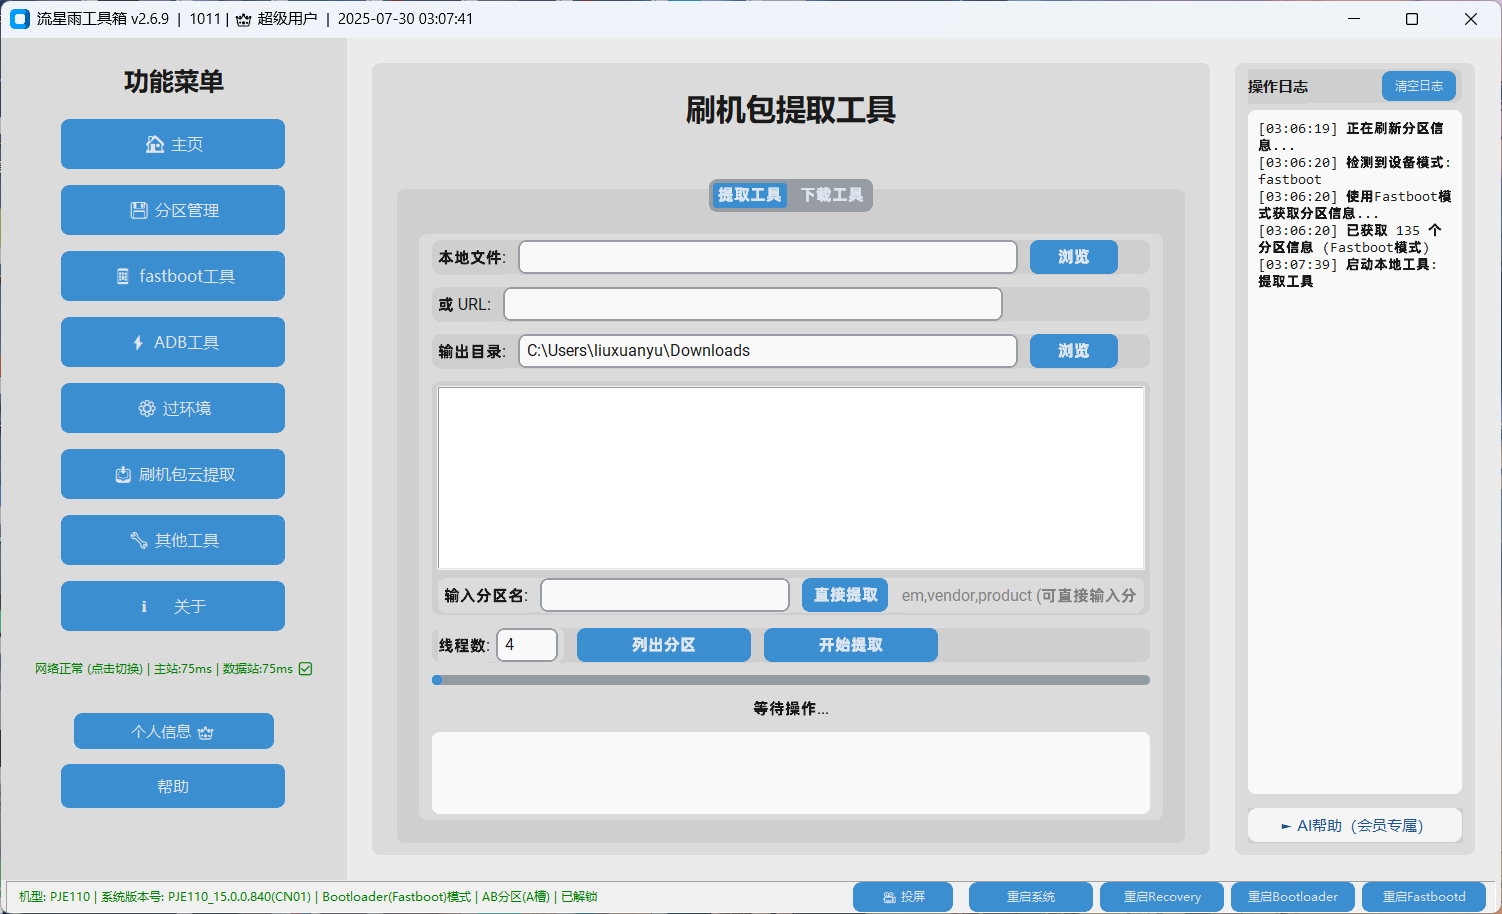Click the 关于 info icon
The image size is (1502, 914).
pyautogui.click(x=143, y=606)
